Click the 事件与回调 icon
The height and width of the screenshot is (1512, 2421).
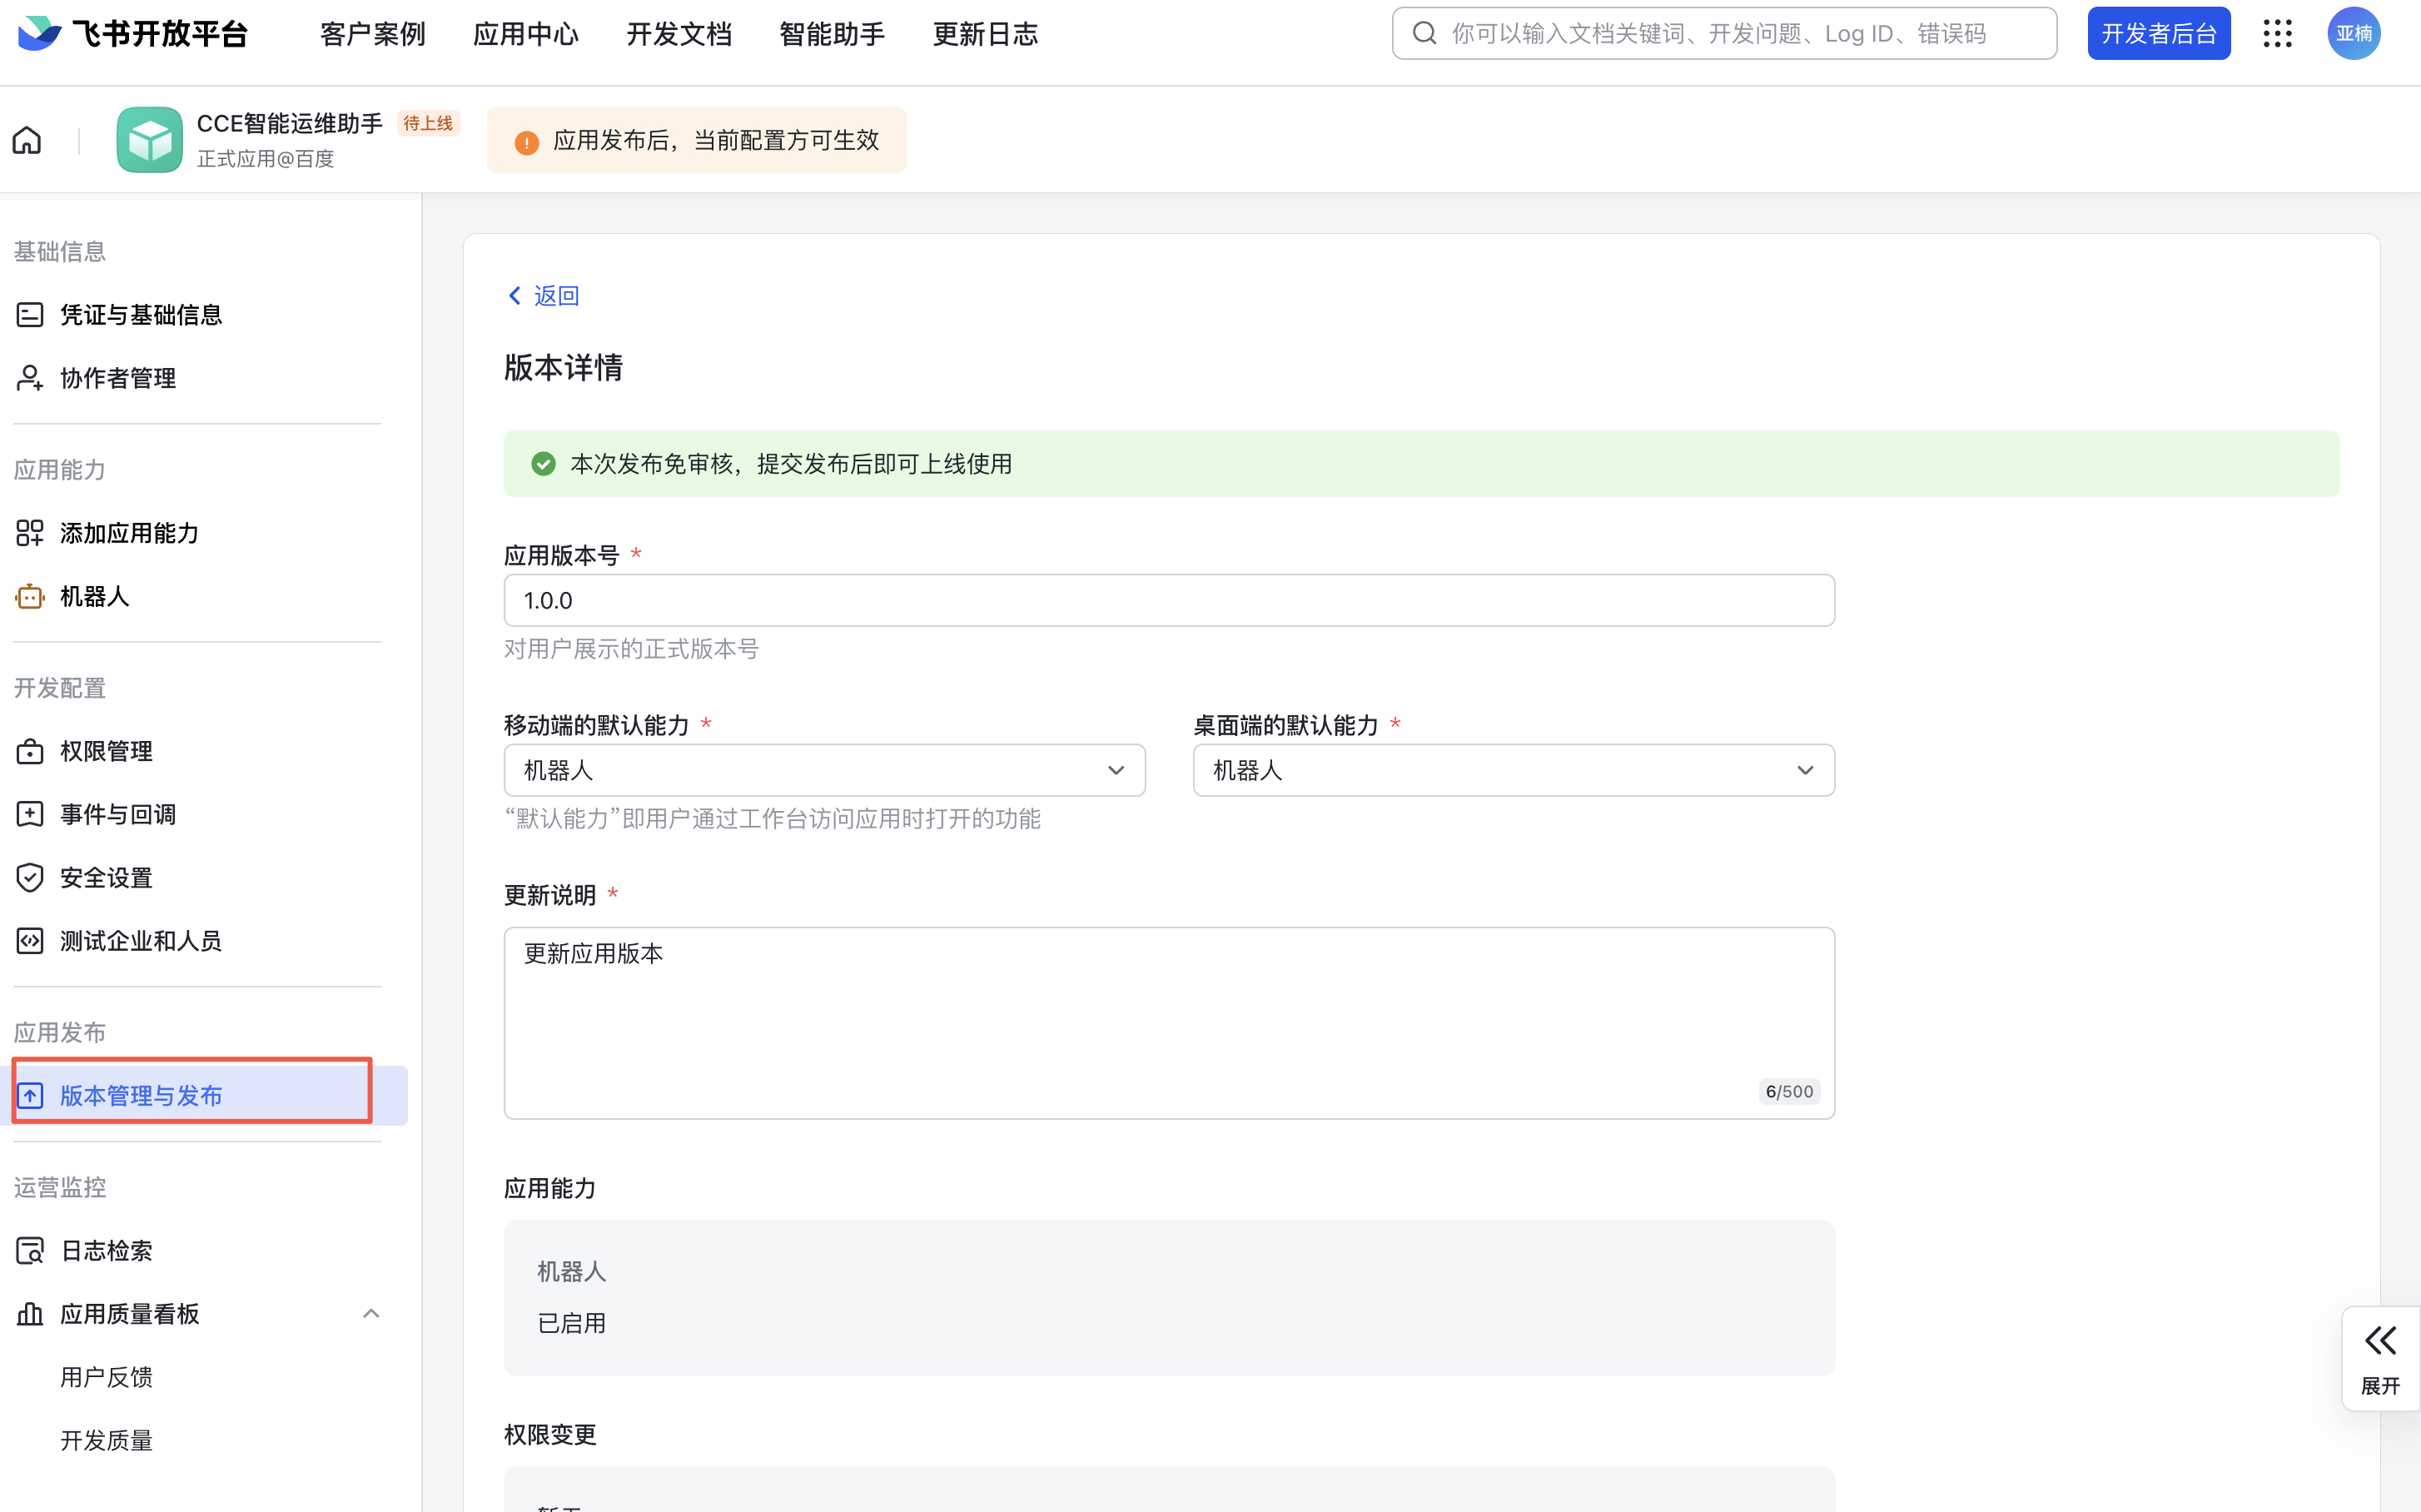30,814
